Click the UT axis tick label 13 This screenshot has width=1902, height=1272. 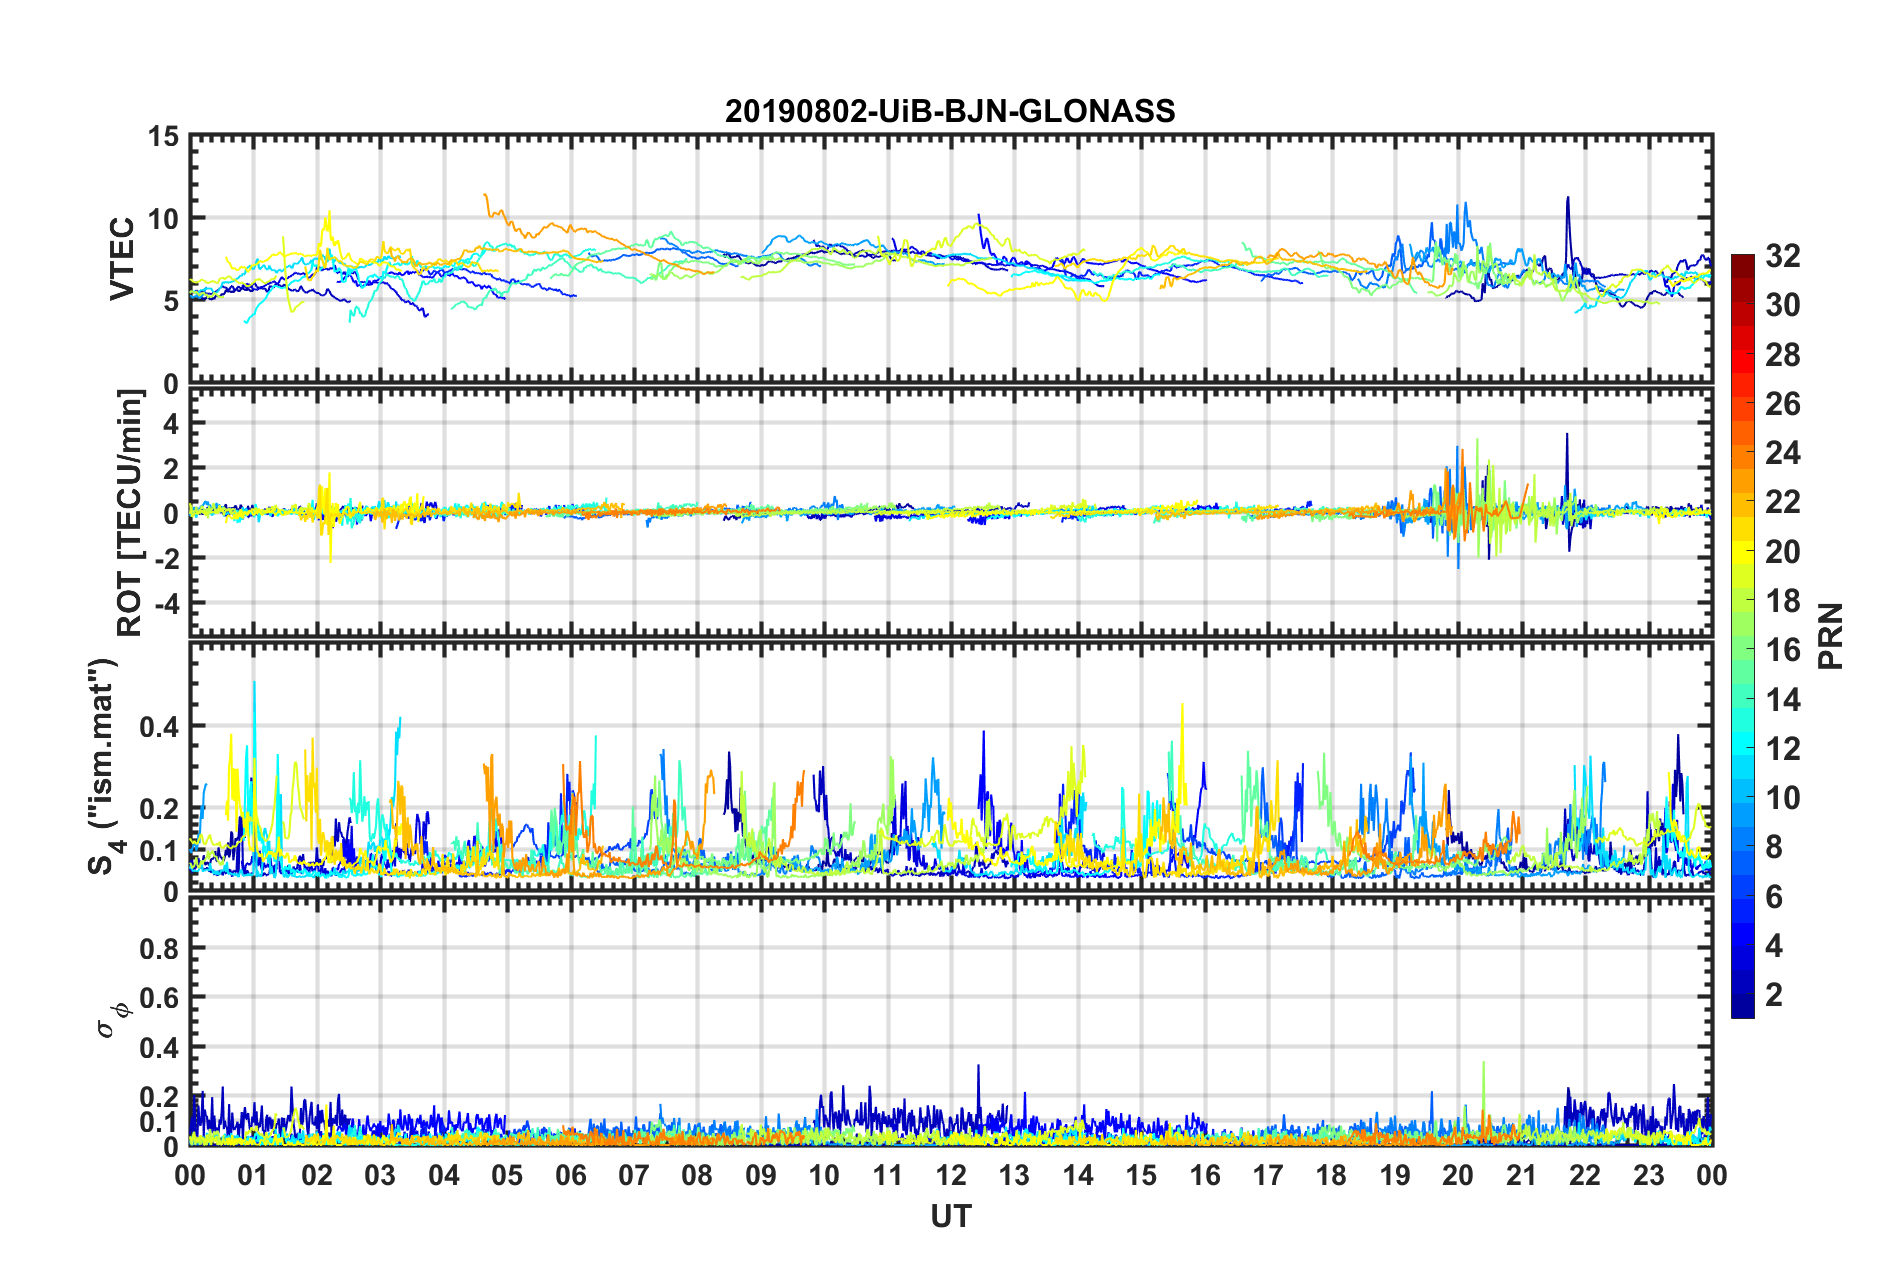tap(1015, 1175)
